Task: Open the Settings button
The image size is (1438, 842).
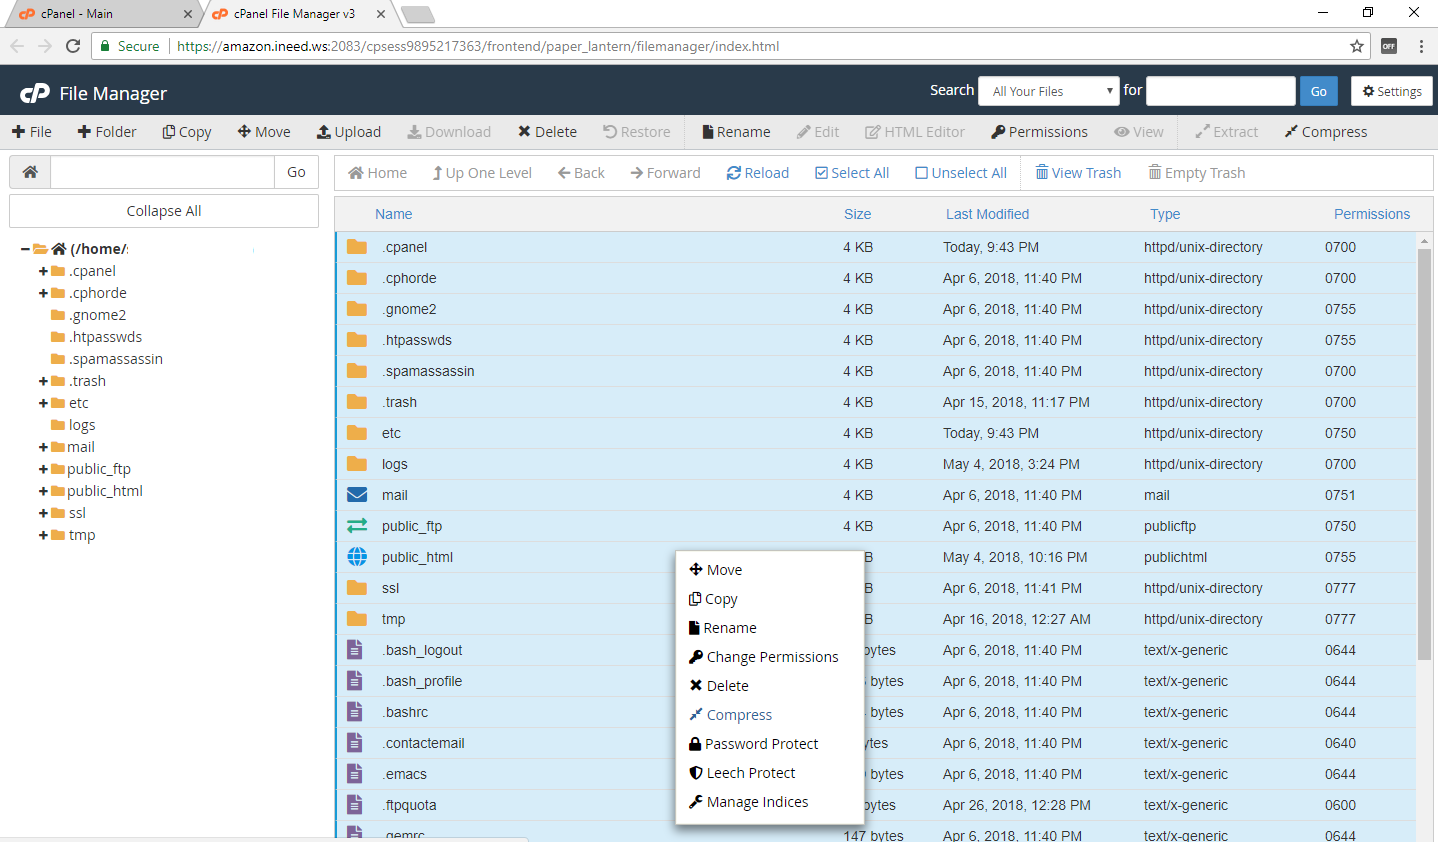Action: click(x=1391, y=91)
